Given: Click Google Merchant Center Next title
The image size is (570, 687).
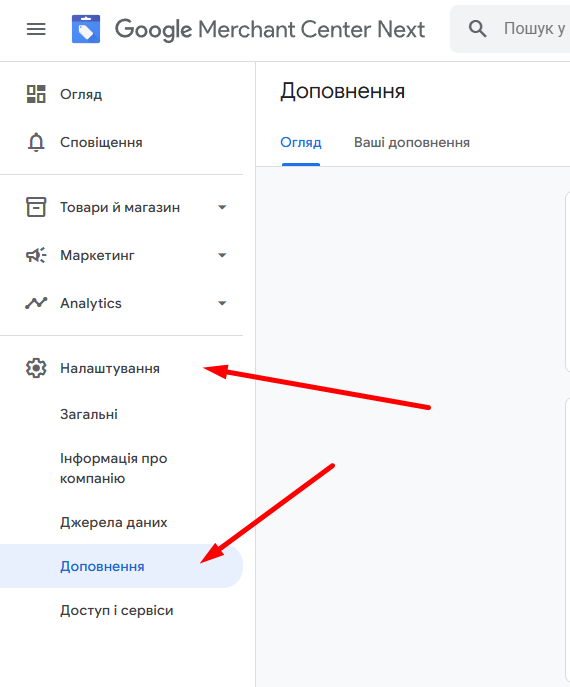Looking at the screenshot, I should 270,30.
